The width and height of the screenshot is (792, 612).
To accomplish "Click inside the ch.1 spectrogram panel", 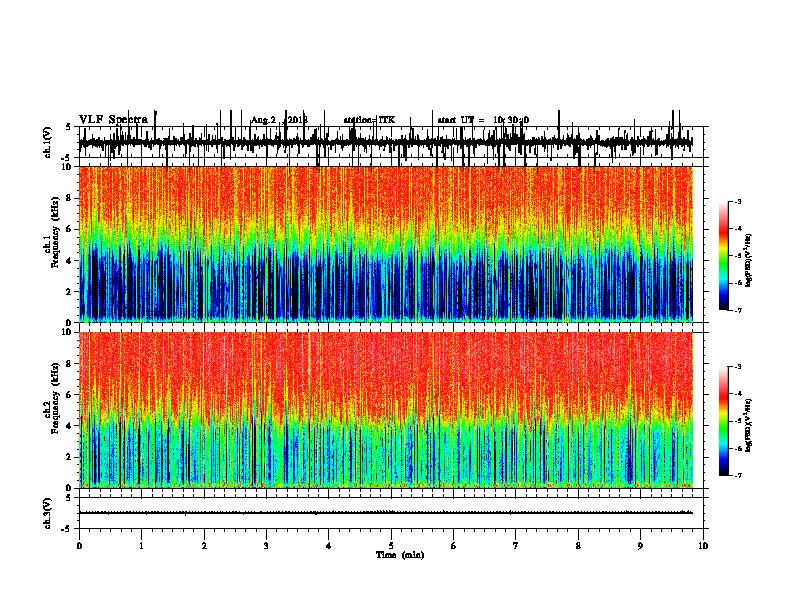I will 386,244.
